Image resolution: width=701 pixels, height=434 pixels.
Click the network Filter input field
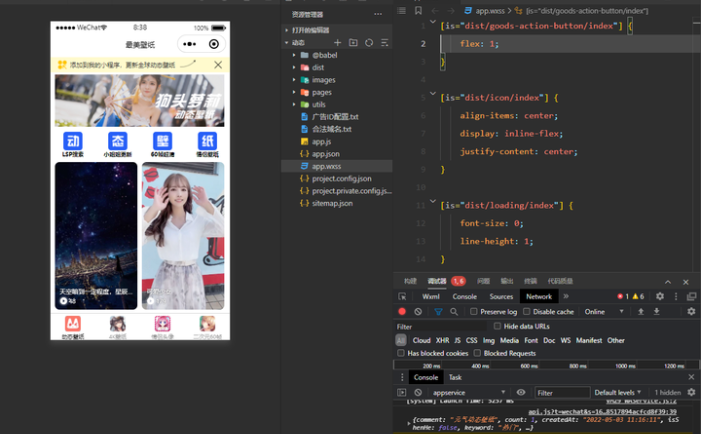(x=440, y=327)
